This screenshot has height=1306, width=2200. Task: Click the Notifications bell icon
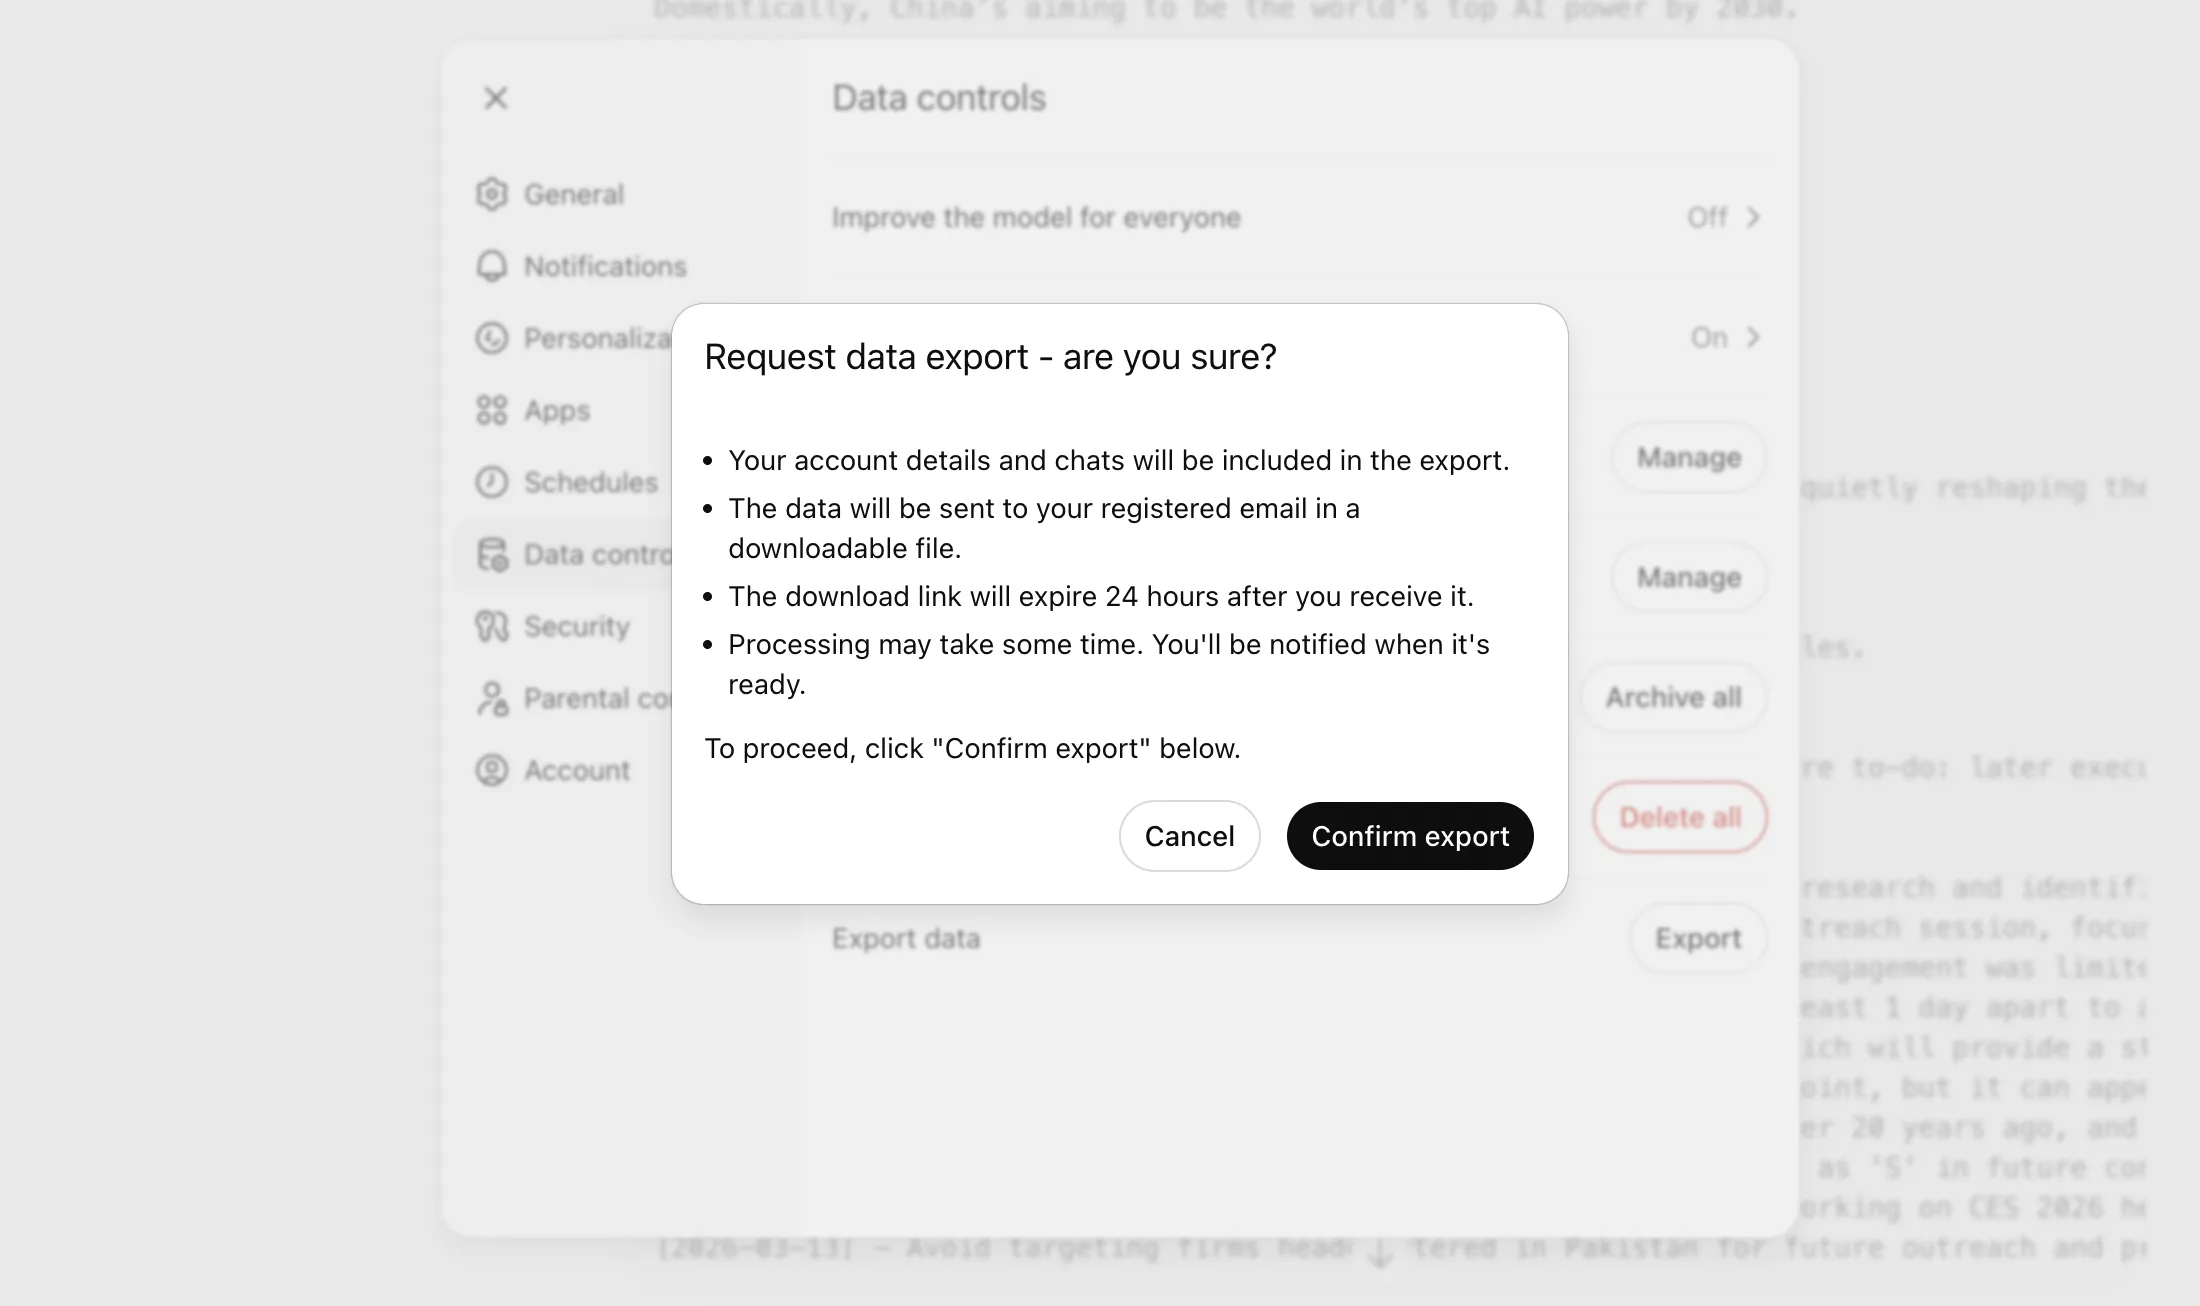[491, 266]
